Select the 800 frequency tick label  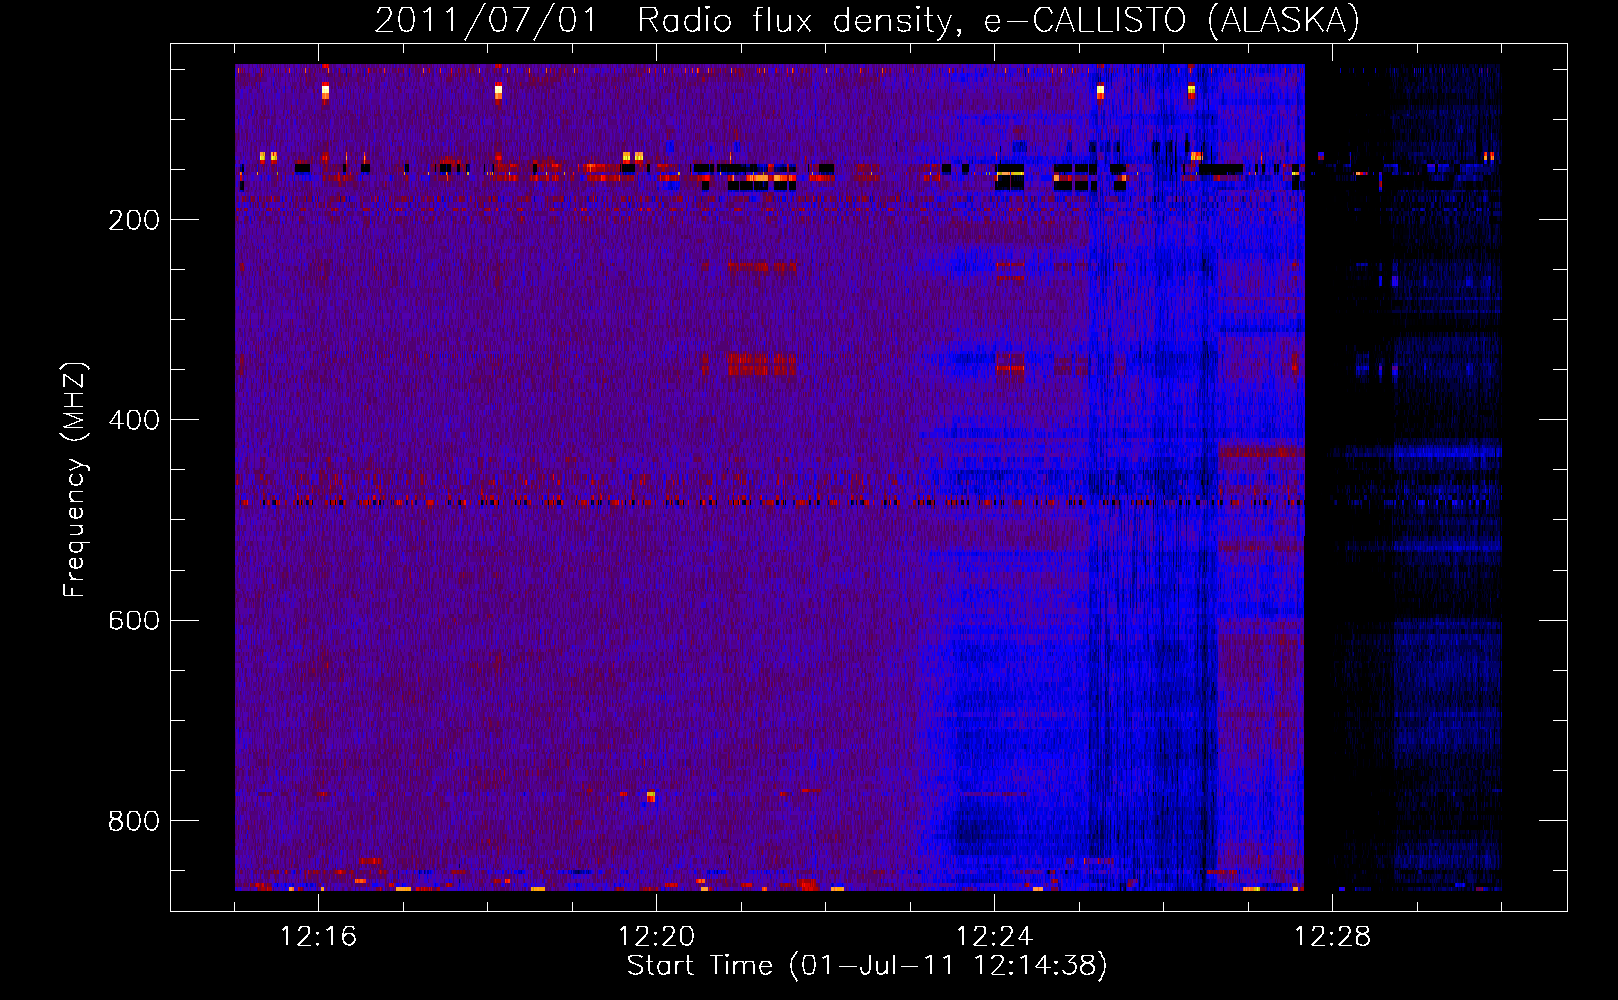point(134,821)
